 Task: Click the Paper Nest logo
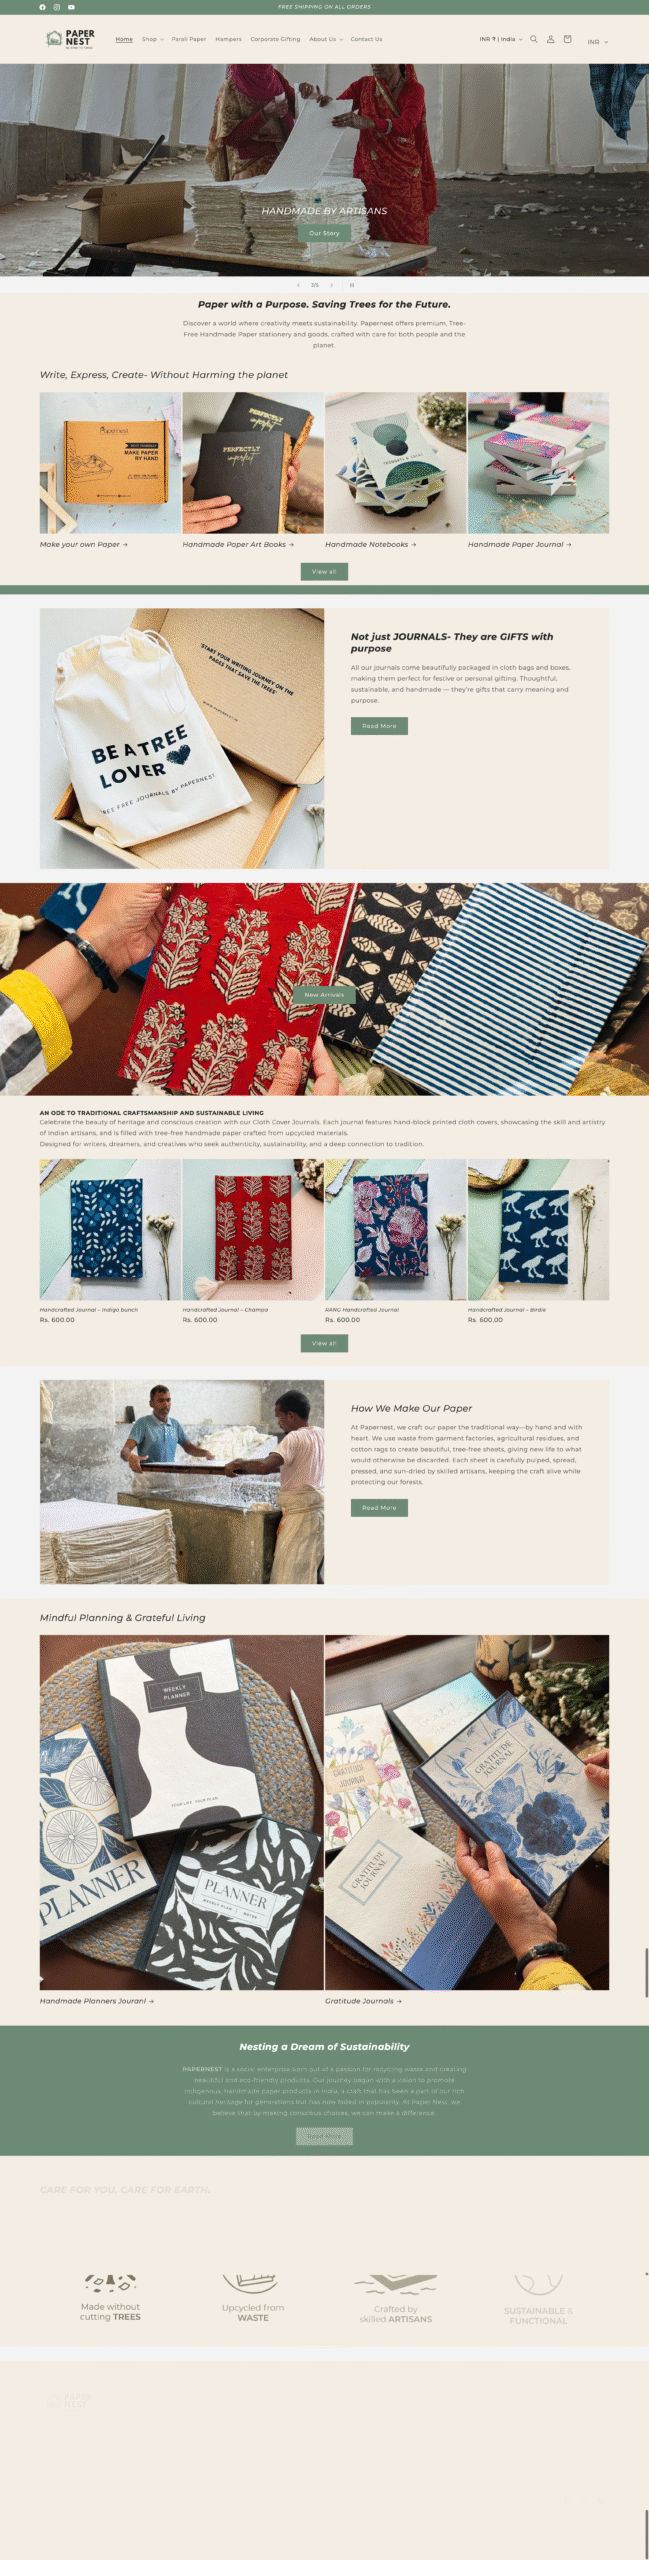70,39
